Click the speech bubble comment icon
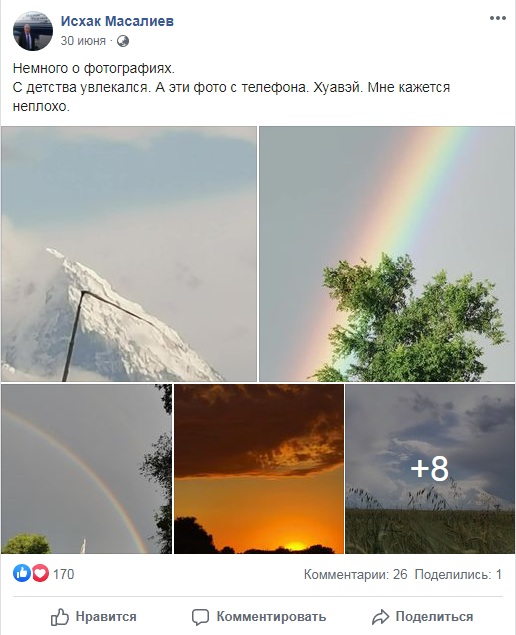The width and height of the screenshot is (516, 635). coord(200,617)
